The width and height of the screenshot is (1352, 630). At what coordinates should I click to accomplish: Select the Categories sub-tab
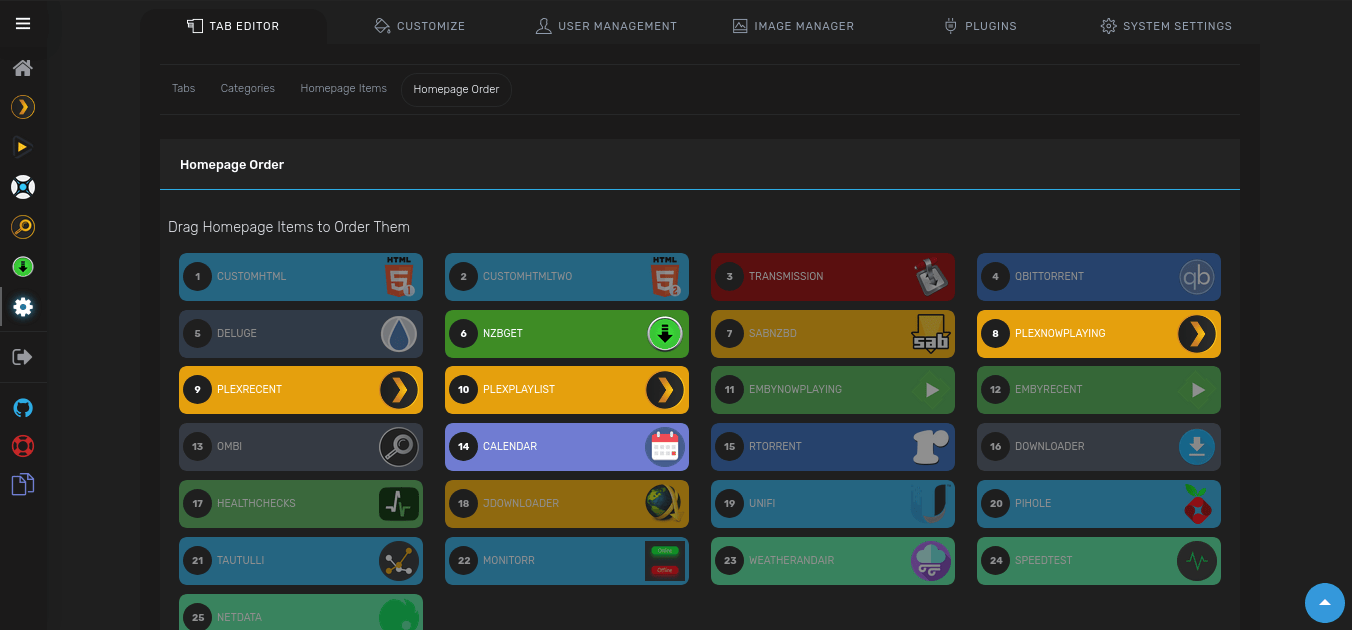pos(247,89)
